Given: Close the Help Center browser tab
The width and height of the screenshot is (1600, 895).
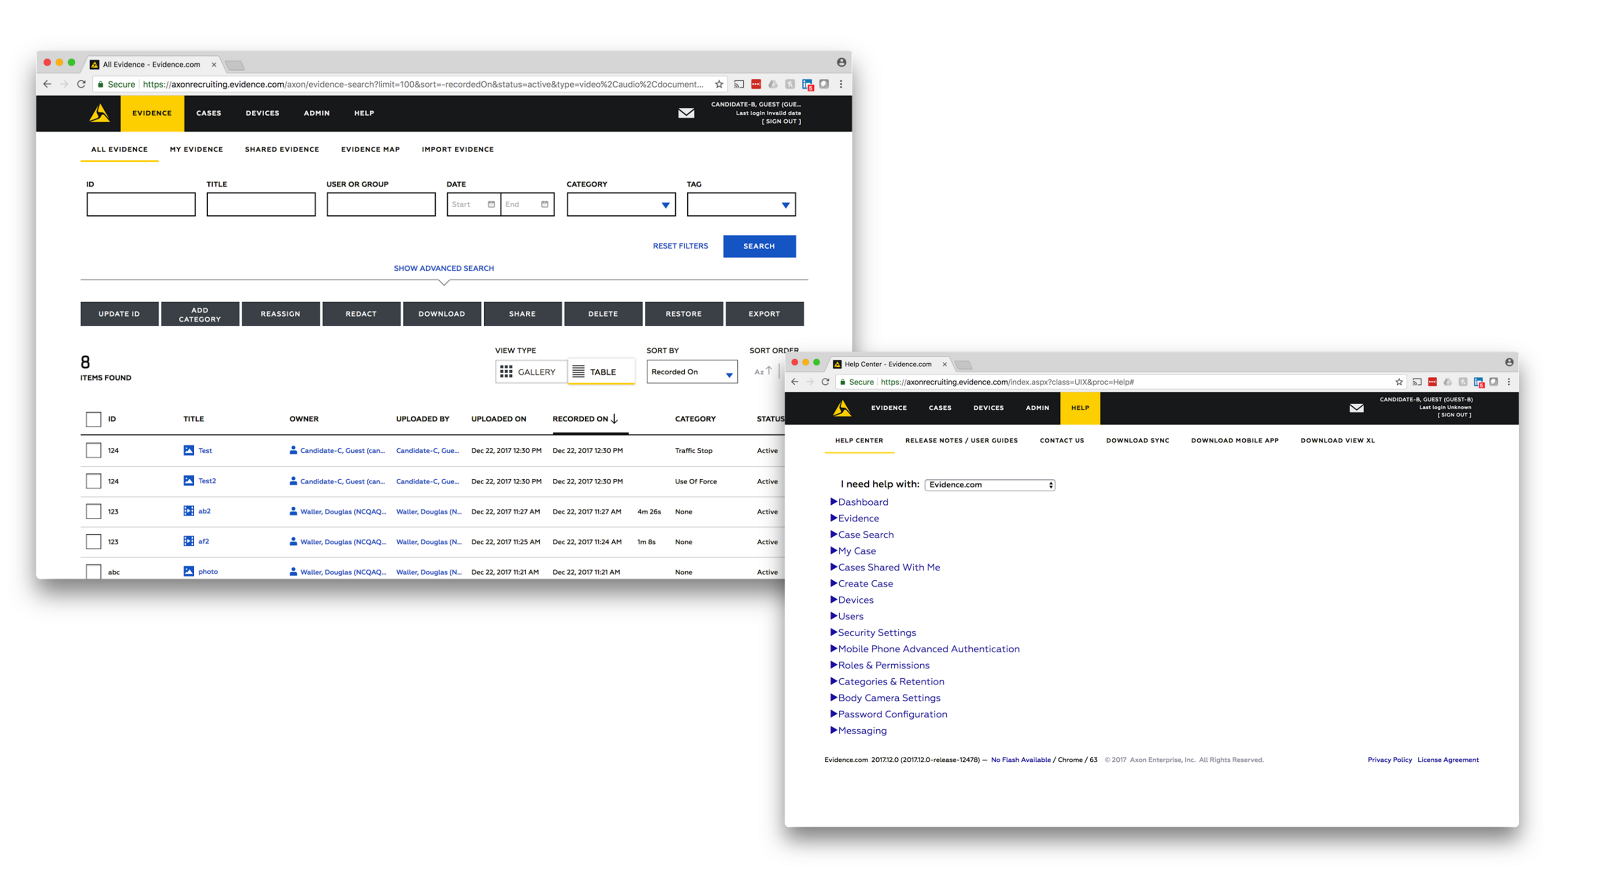Looking at the screenshot, I should (x=944, y=364).
